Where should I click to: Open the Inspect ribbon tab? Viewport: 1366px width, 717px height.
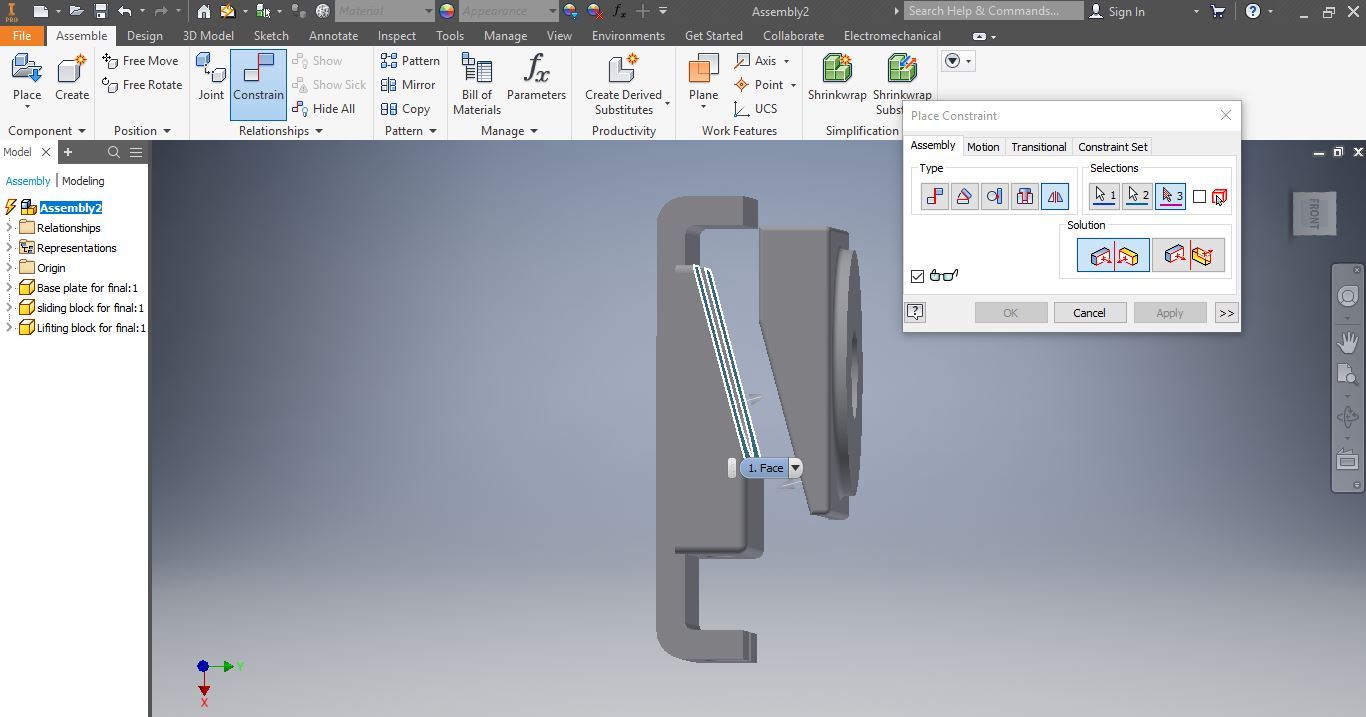397,36
